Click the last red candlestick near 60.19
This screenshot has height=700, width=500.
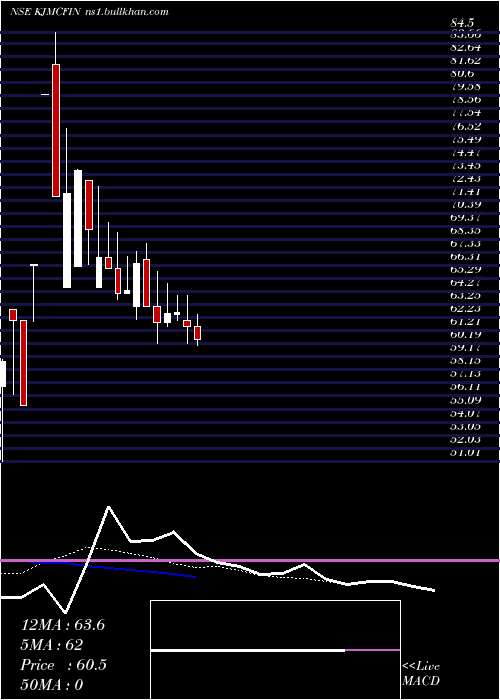click(197, 333)
